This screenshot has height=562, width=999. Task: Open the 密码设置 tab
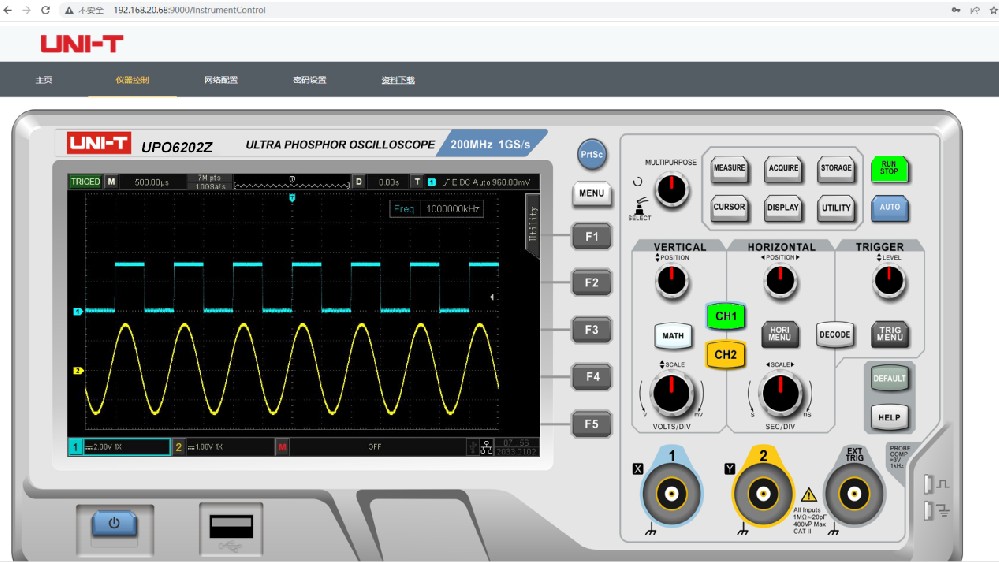click(309, 80)
